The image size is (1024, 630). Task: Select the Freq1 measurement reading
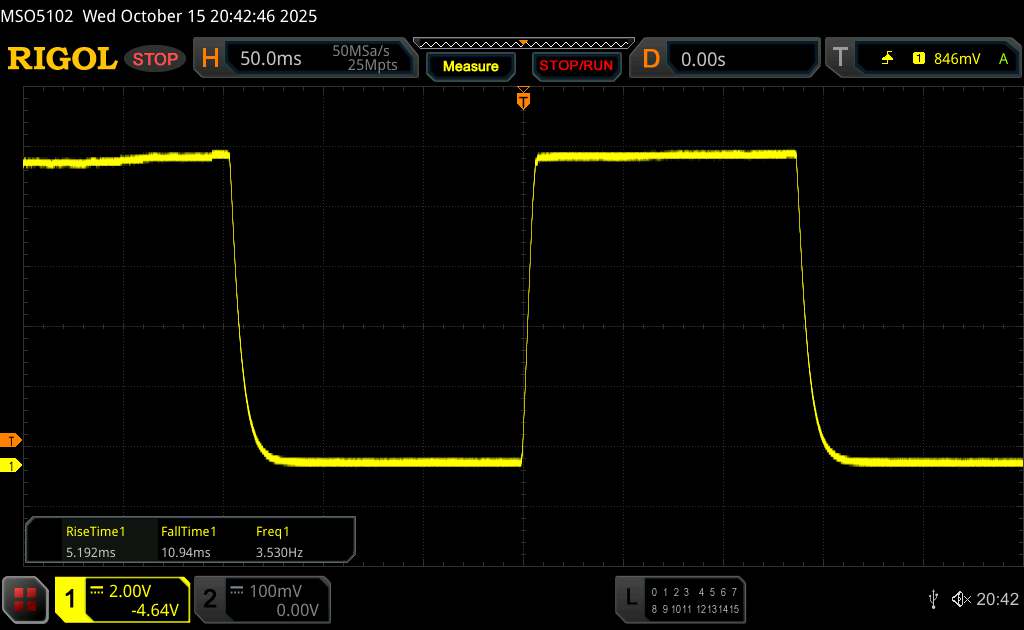pos(279,542)
